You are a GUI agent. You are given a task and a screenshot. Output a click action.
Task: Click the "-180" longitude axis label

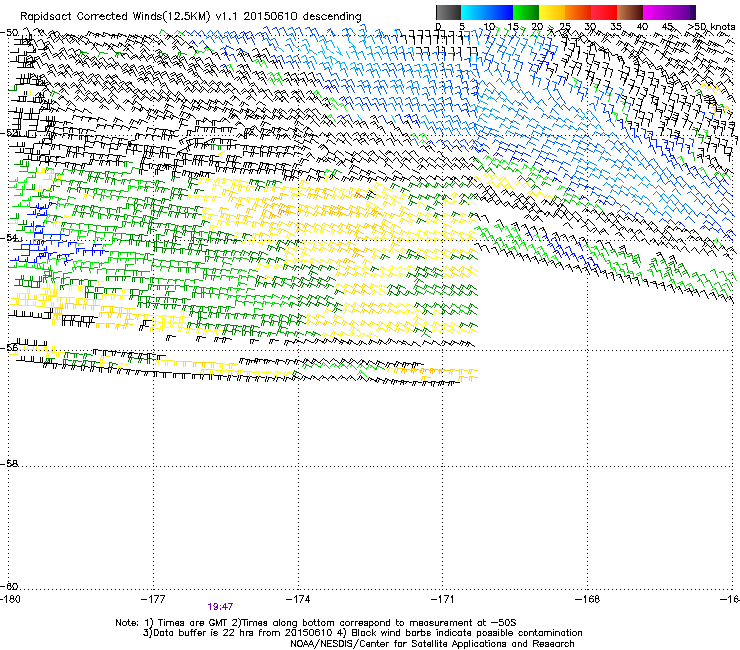(x=10, y=599)
